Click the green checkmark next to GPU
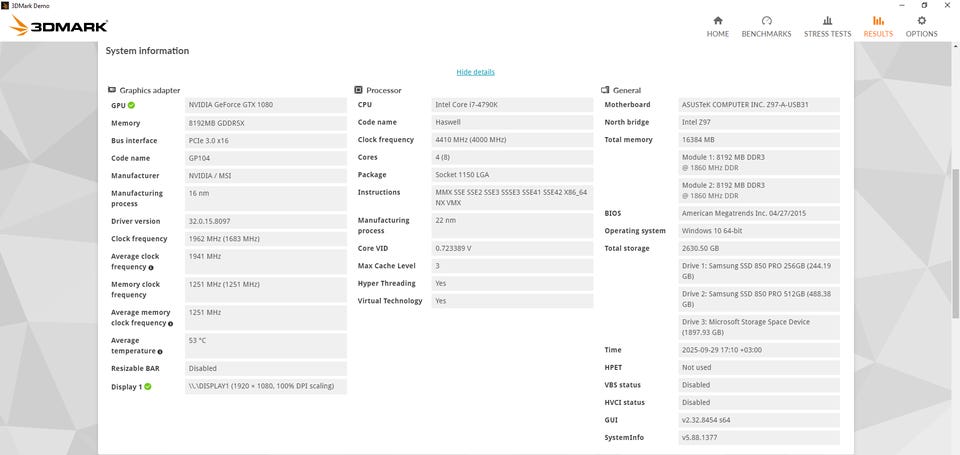Image resolution: width=960 pixels, height=455 pixels. pyautogui.click(x=132, y=105)
